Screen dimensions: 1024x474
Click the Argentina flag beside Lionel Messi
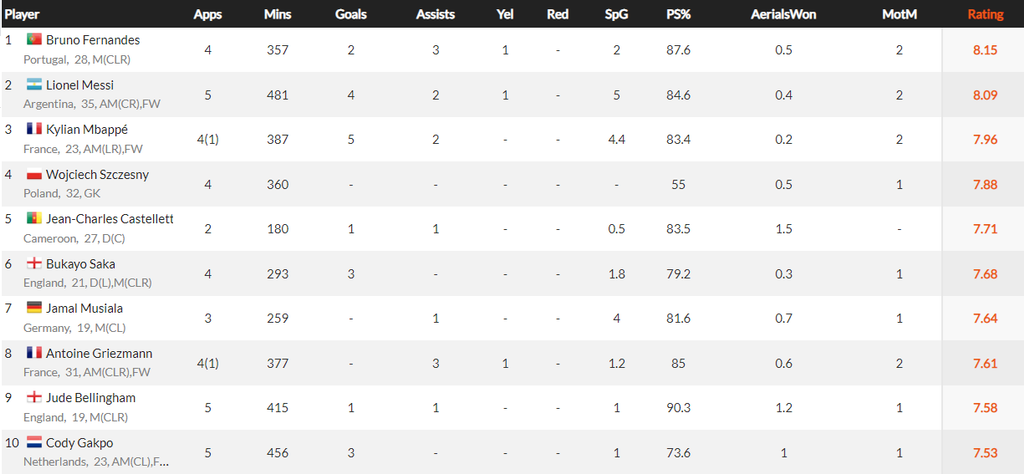tap(33, 85)
